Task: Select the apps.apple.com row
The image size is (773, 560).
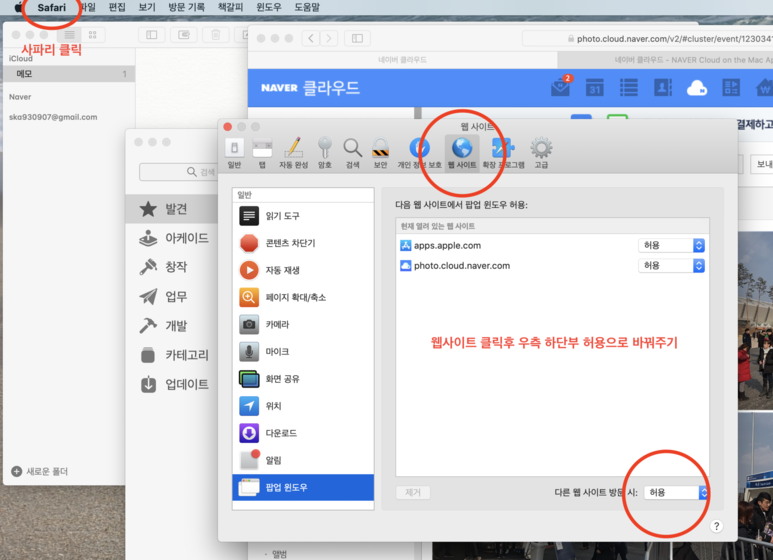Action: click(552, 245)
